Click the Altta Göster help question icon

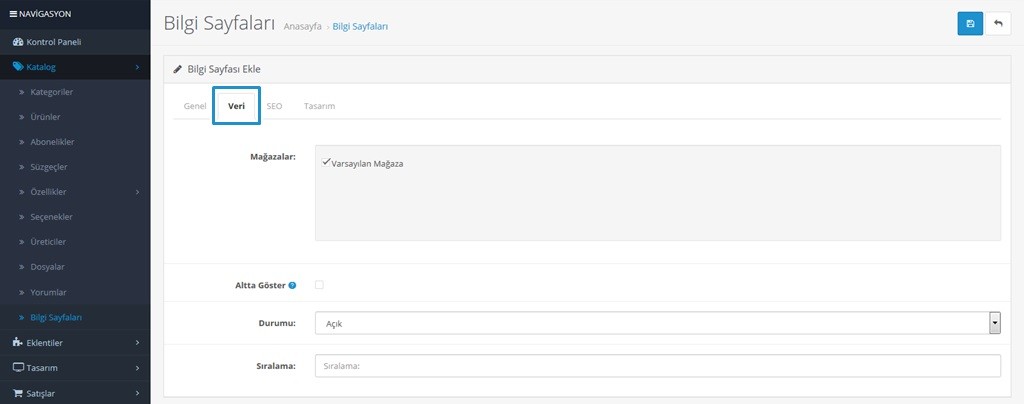[292, 285]
